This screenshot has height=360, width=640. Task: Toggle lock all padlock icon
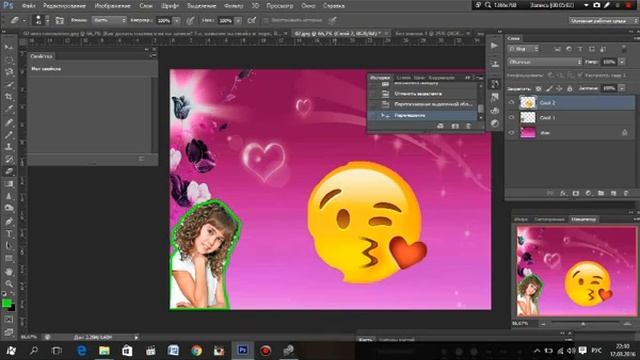pos(570,89)
